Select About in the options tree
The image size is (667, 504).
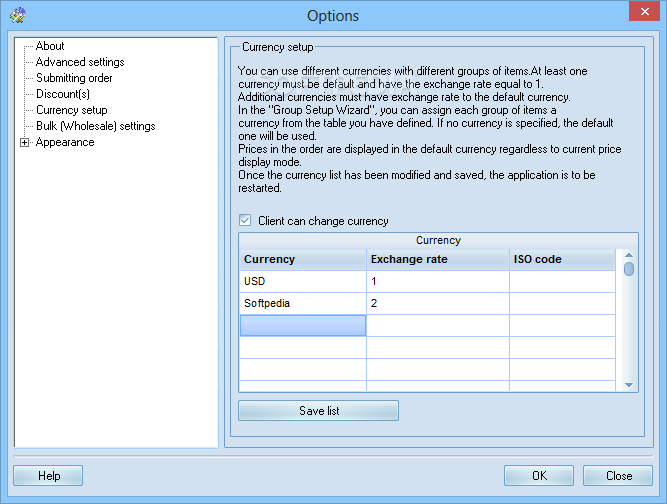pyautogui.click(x=50, y=46)
